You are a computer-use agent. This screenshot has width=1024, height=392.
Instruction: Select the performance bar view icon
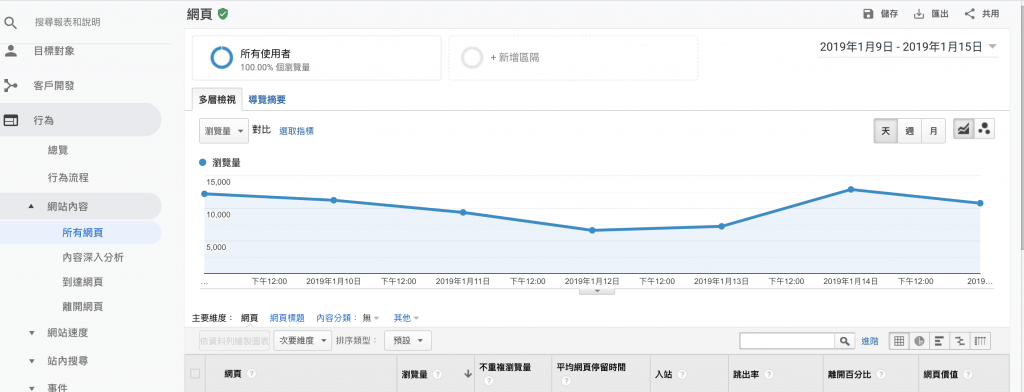pyautogui.click(x=940, y=340)
